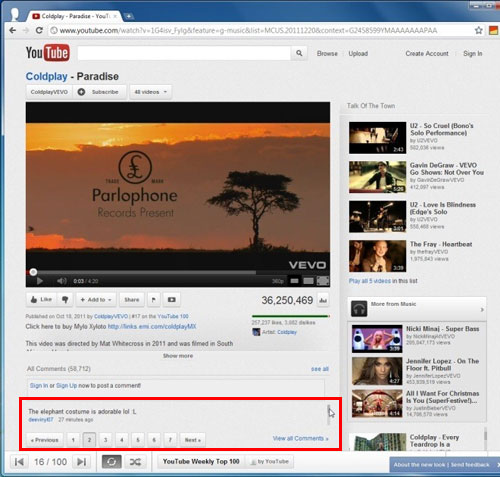Subscribe to ColdplayVEVO
The width and height of the screenshot is (500, 477).
(100, 92)
